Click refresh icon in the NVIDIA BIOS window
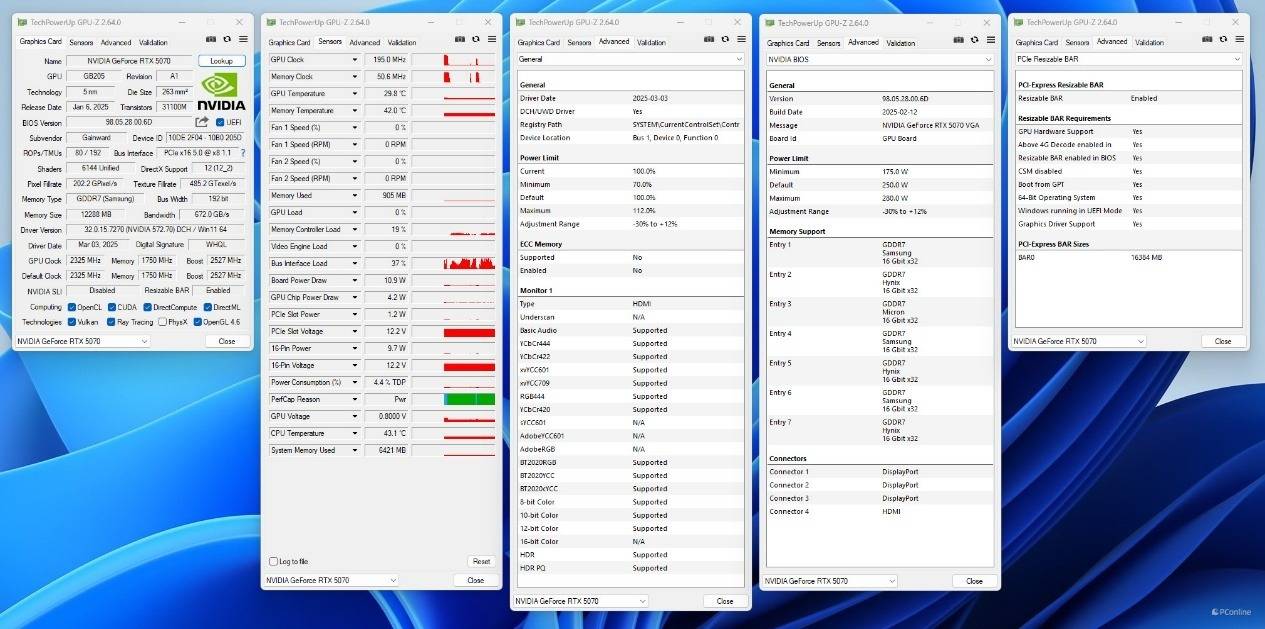The width and height of the screenshot is (1265, 629). tap(974, 40)
